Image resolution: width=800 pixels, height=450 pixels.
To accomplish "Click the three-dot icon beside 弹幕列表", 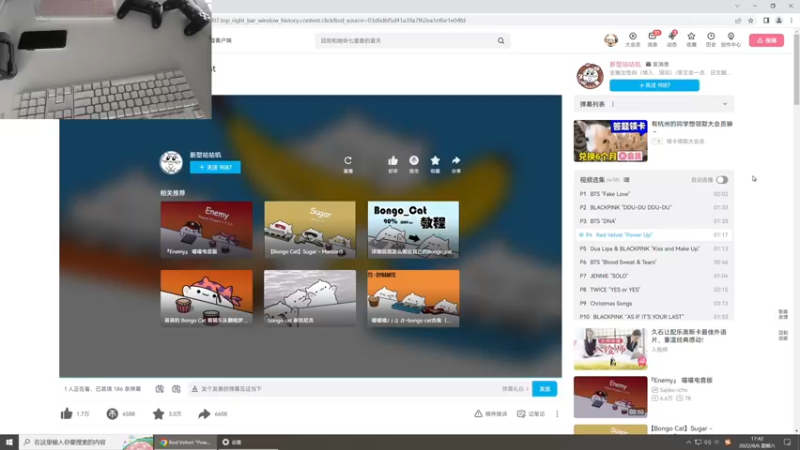I will [x=613, y=104].
